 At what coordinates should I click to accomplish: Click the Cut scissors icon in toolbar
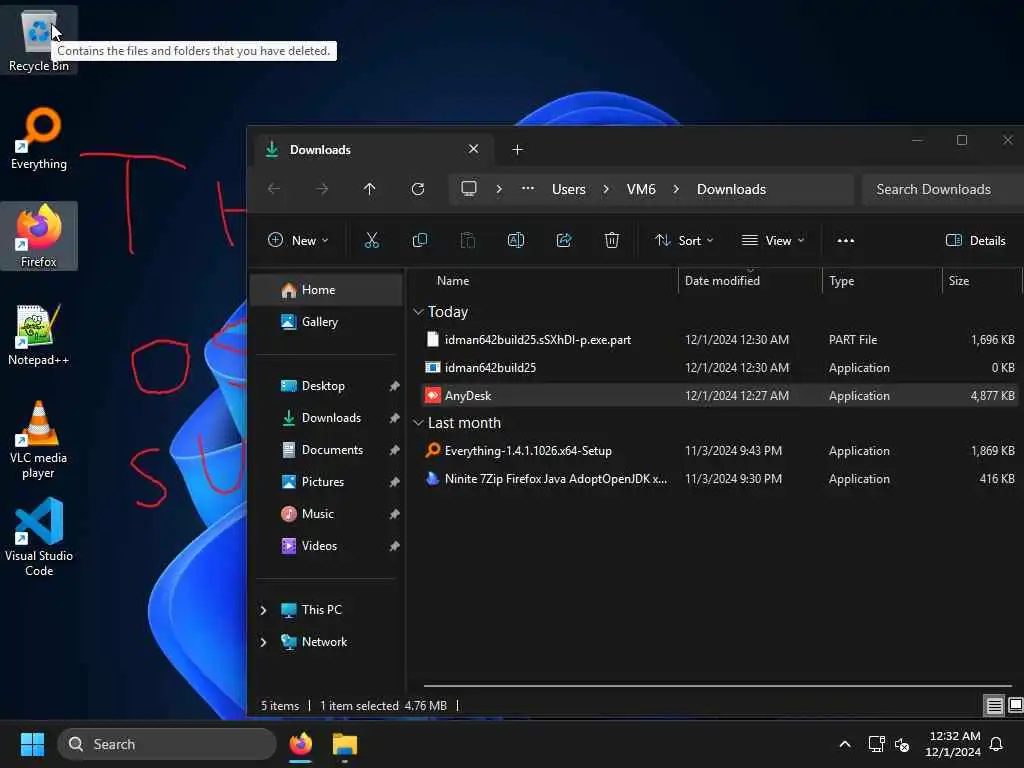point(372,240)
